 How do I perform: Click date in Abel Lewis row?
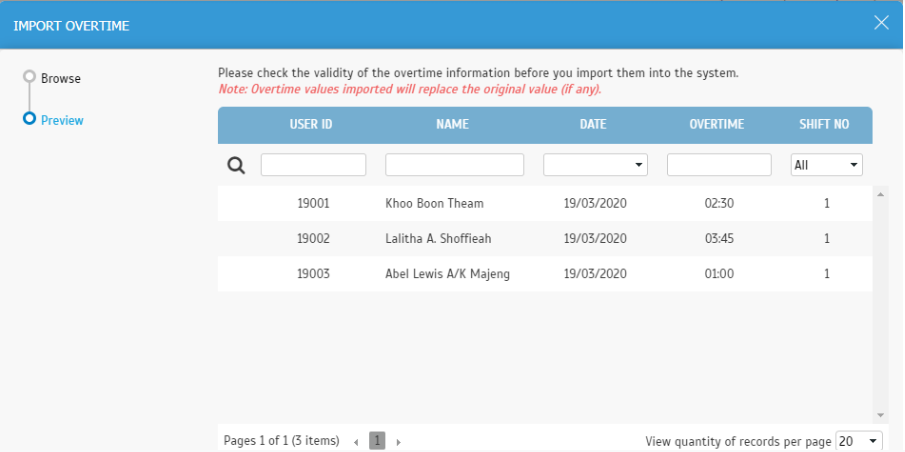595,274
